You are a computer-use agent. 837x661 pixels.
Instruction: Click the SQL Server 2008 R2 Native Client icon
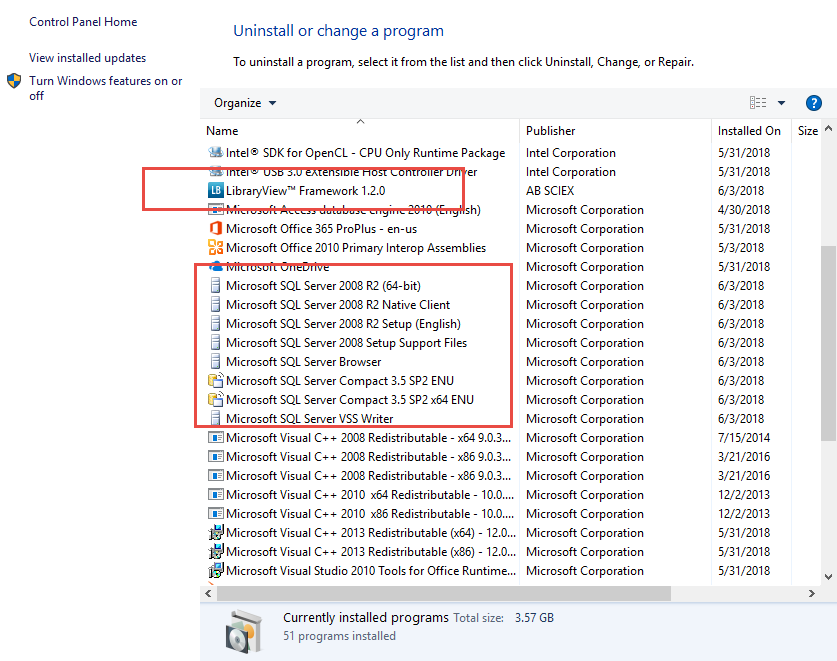click(x=216, y=305)
